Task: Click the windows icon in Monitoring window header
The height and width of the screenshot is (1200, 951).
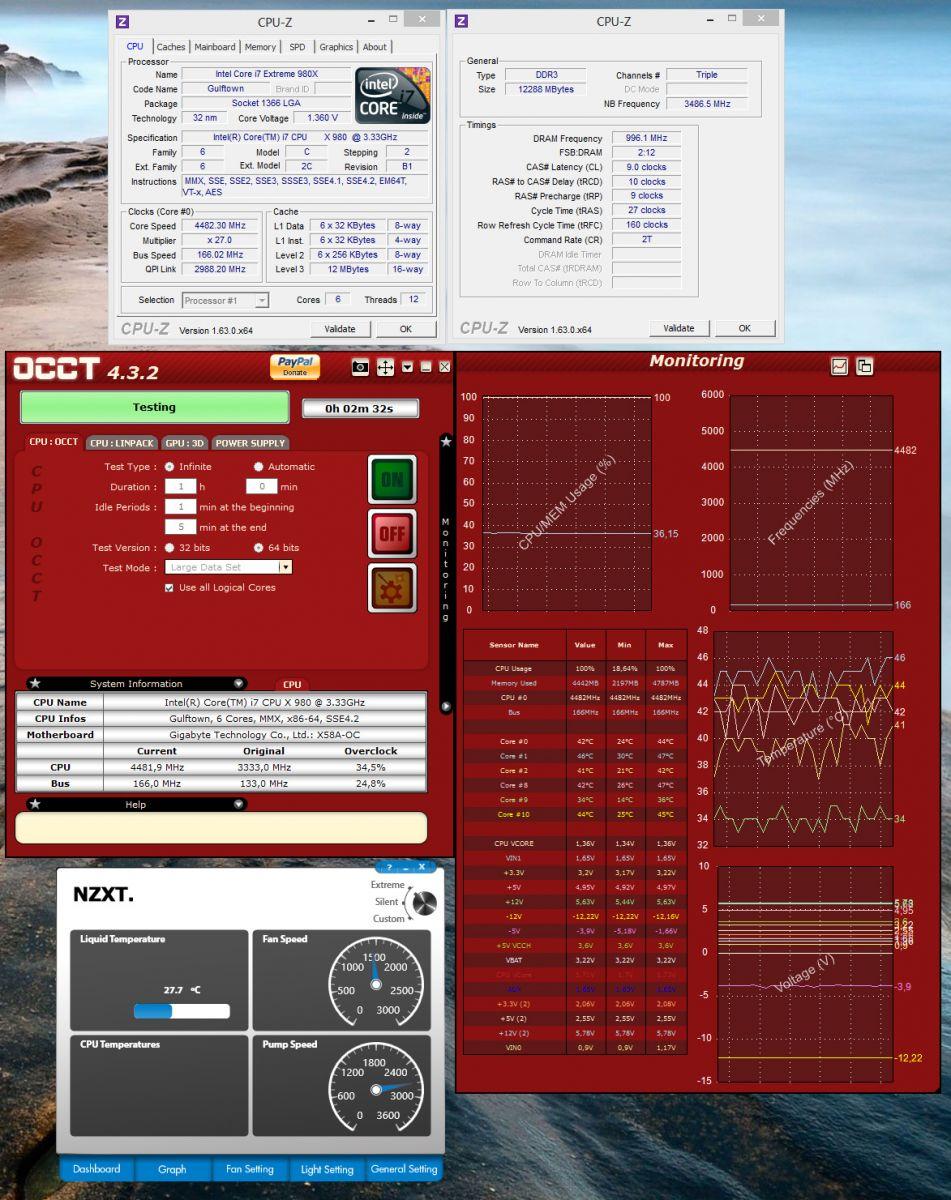Action: pyautogui.click(x=864, y=366)
